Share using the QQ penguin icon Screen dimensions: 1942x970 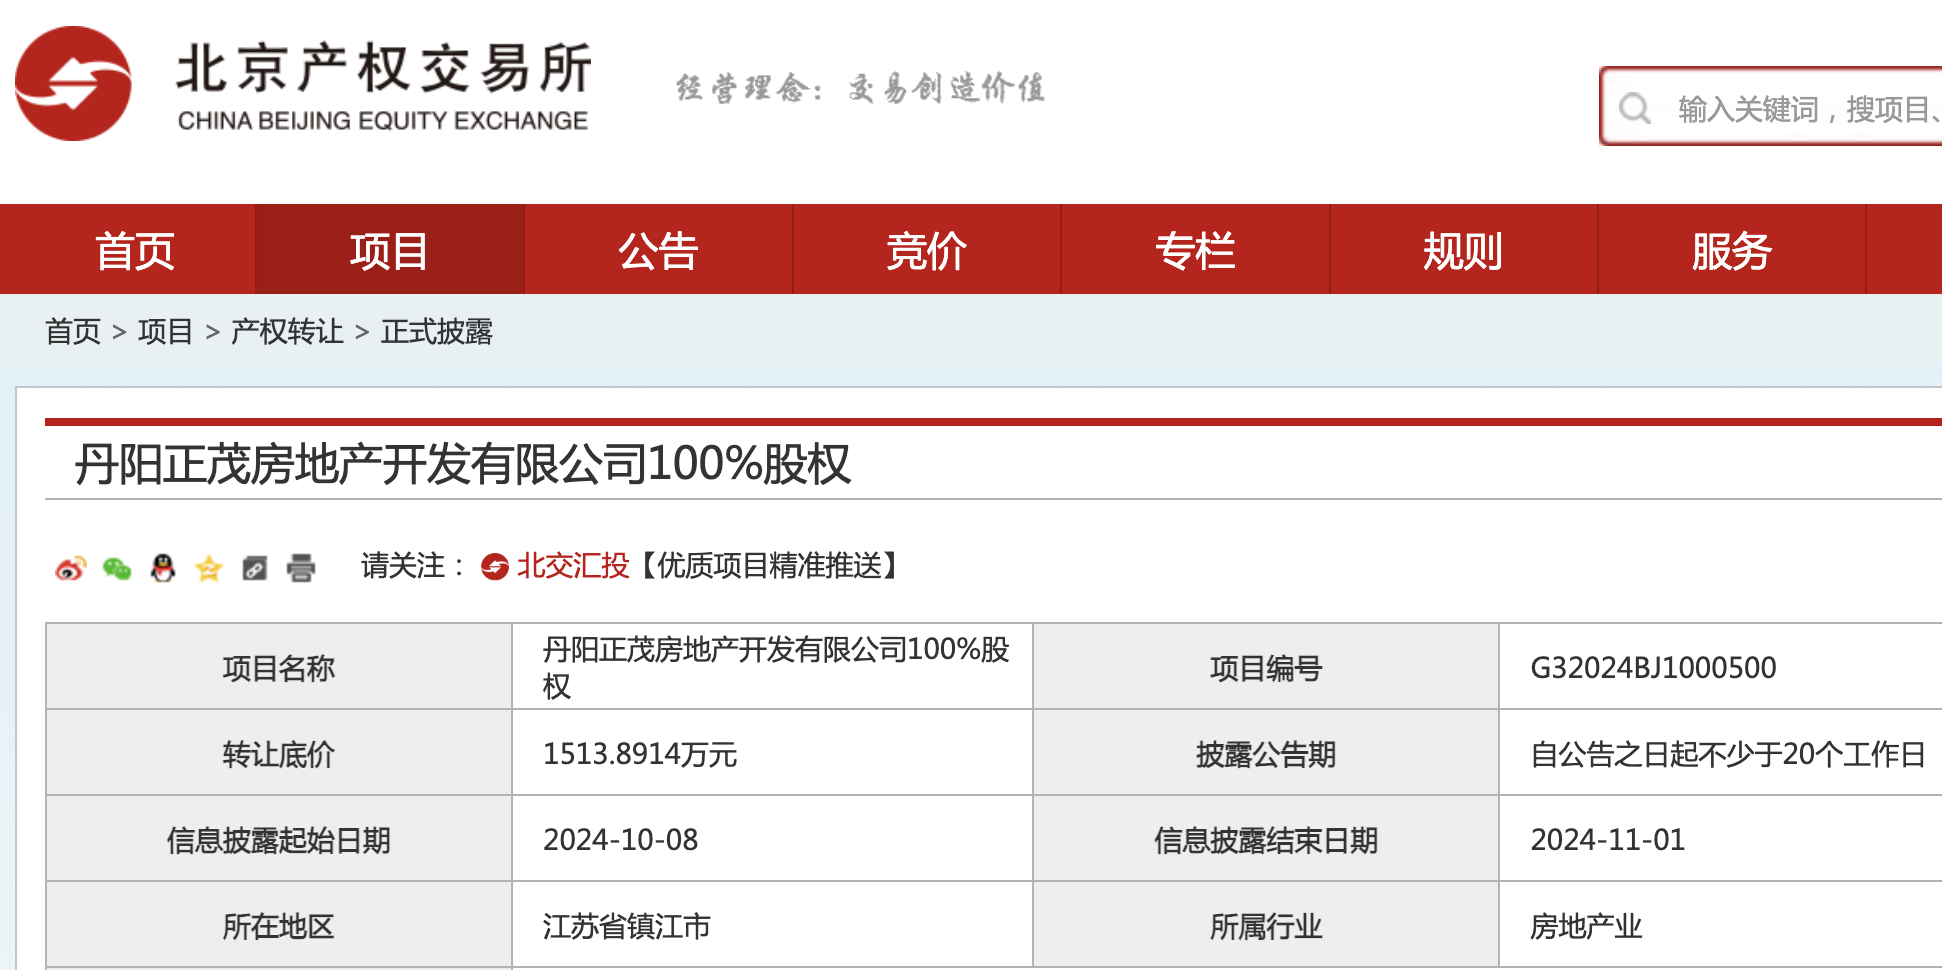point(162,568)
